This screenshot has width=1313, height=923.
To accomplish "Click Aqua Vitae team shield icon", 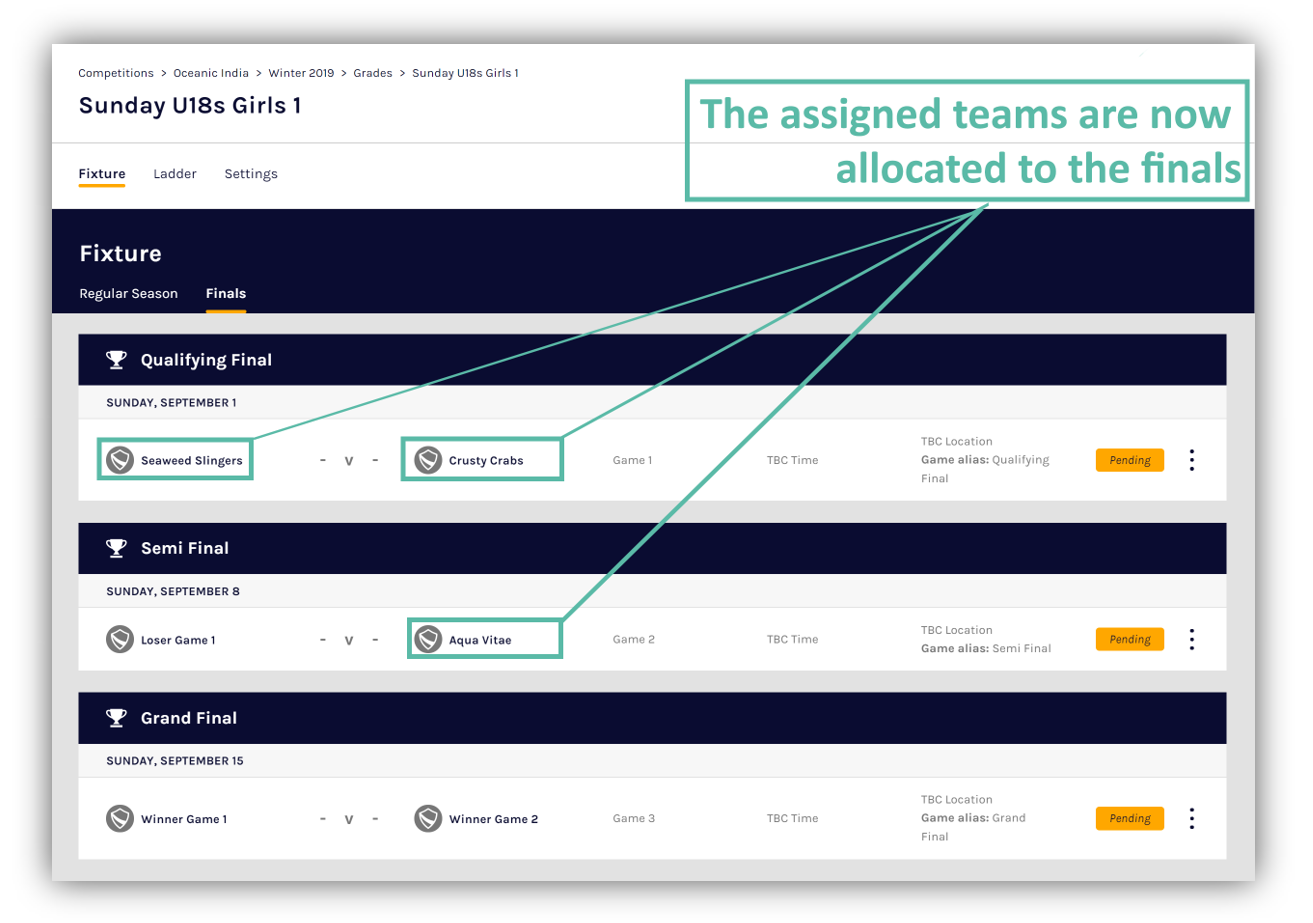I will (x=428, y=639).
